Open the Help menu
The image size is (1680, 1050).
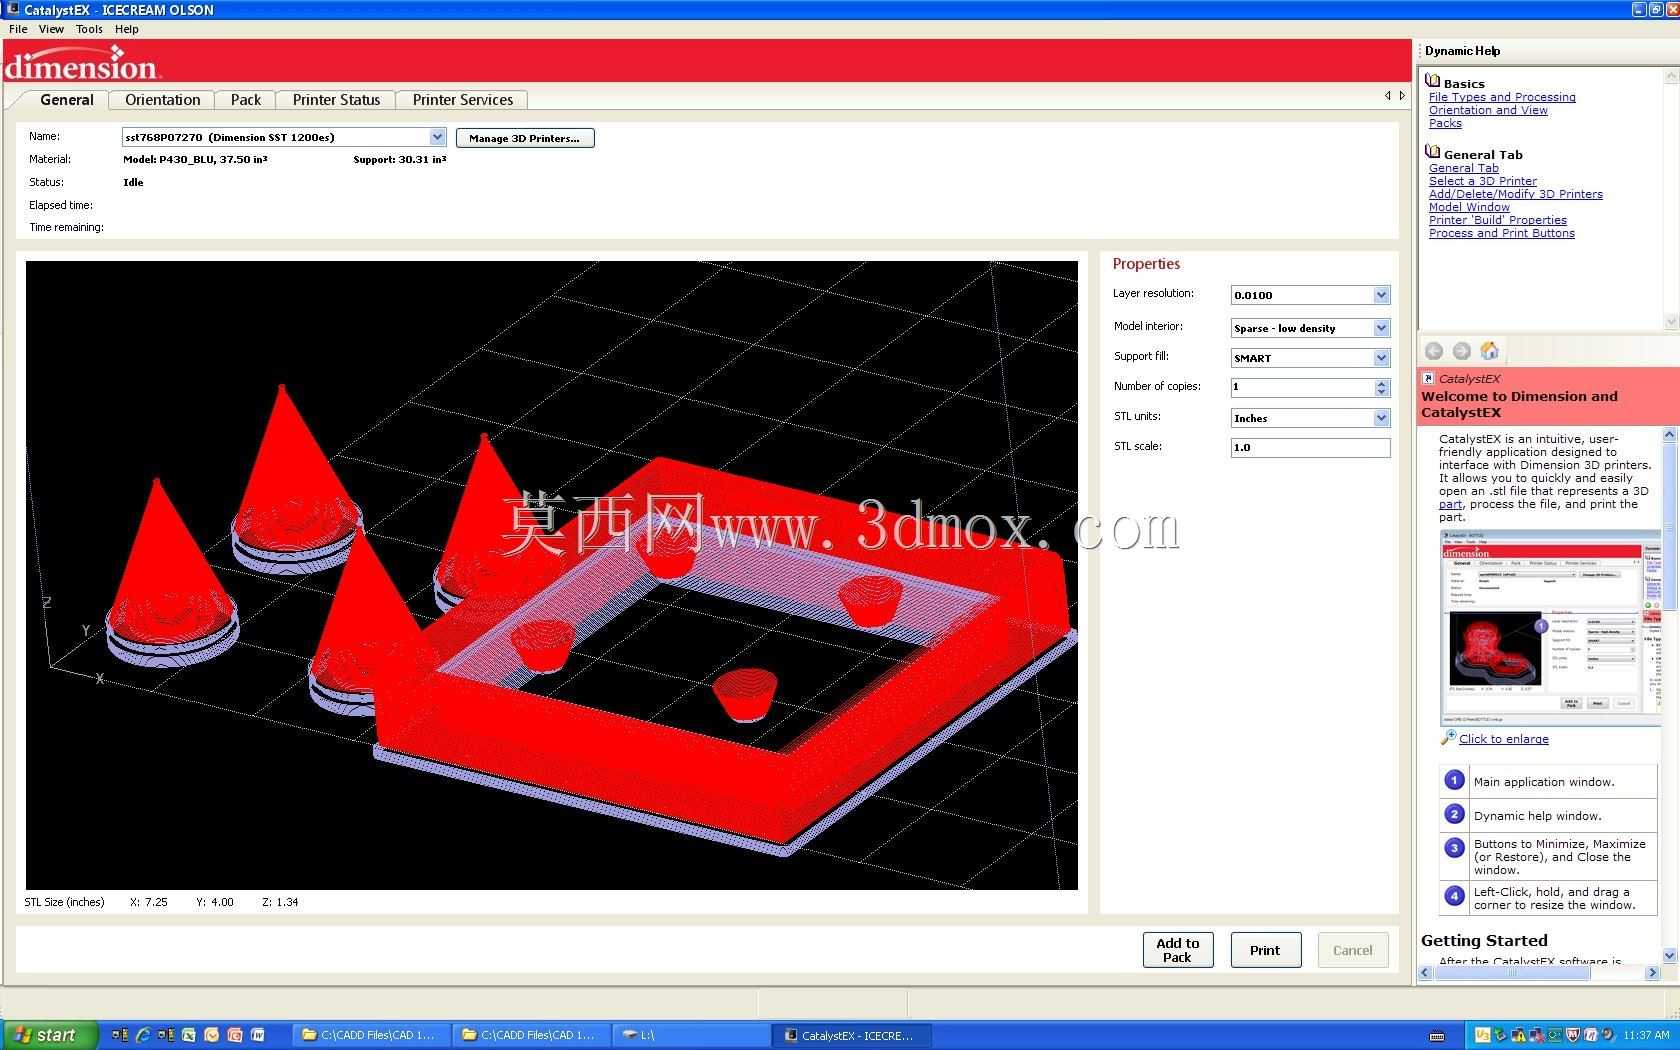click(x=126, y=29)
